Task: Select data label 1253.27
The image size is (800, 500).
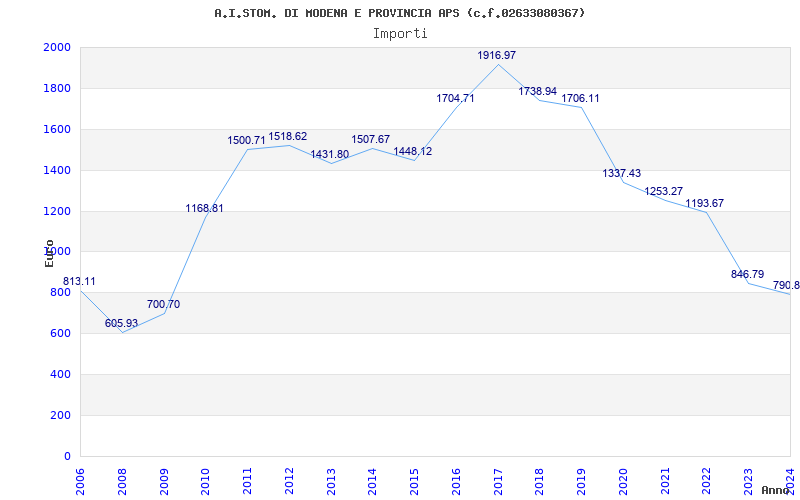Action: click(663, 191)
